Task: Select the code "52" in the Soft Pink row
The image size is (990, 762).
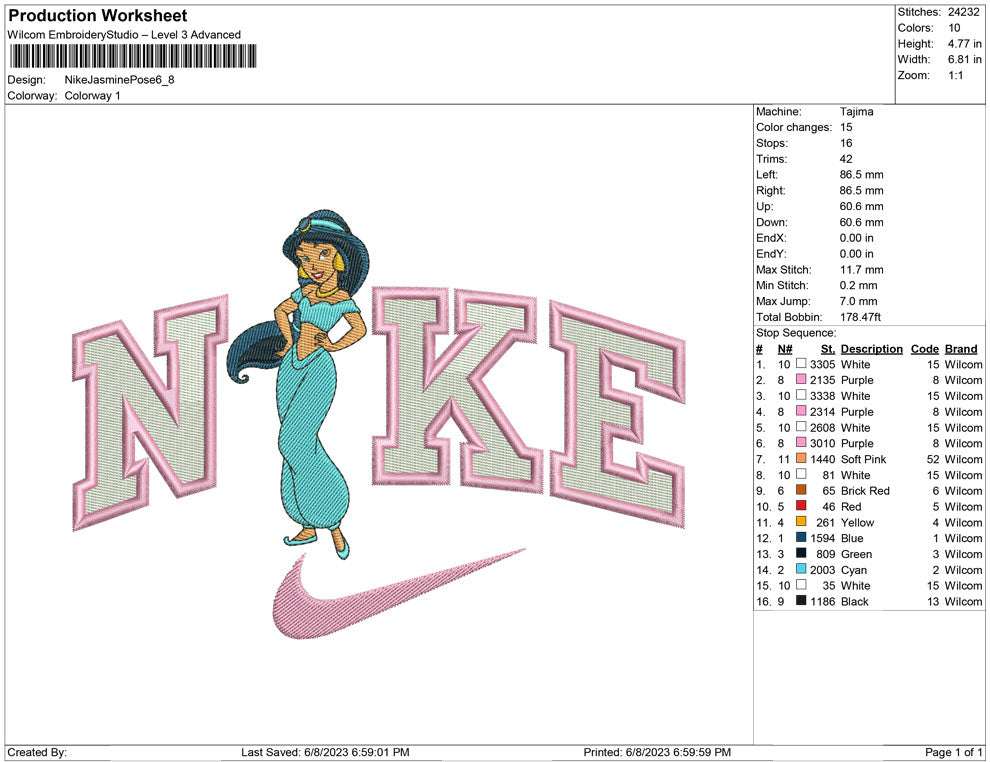Action: click(x=933, y=459)
